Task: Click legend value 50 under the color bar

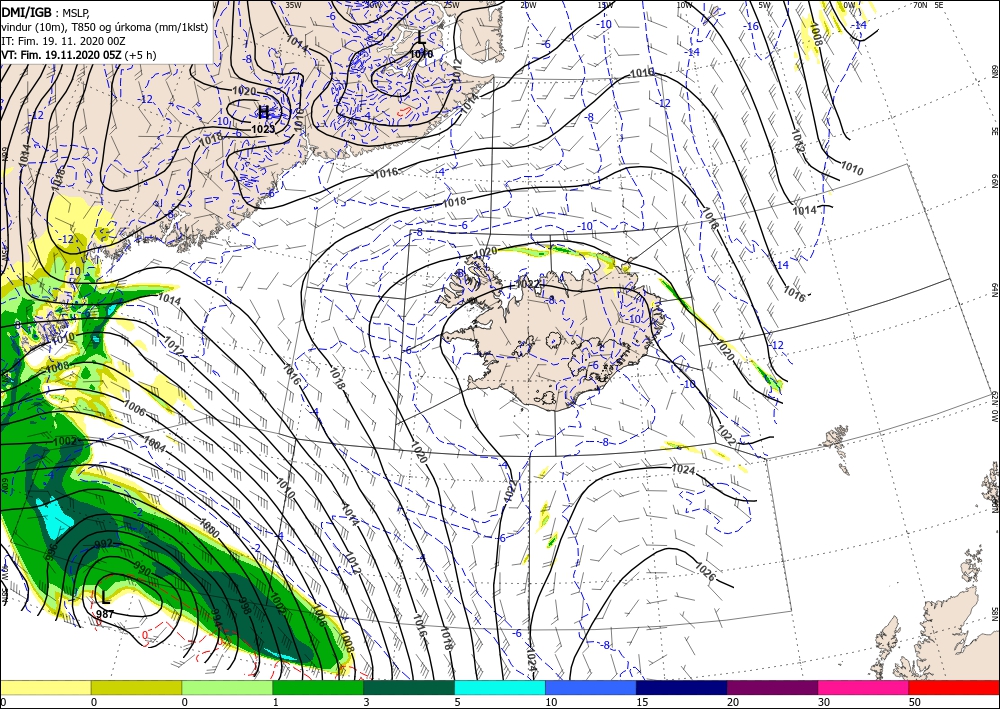Action: (915, 702)
